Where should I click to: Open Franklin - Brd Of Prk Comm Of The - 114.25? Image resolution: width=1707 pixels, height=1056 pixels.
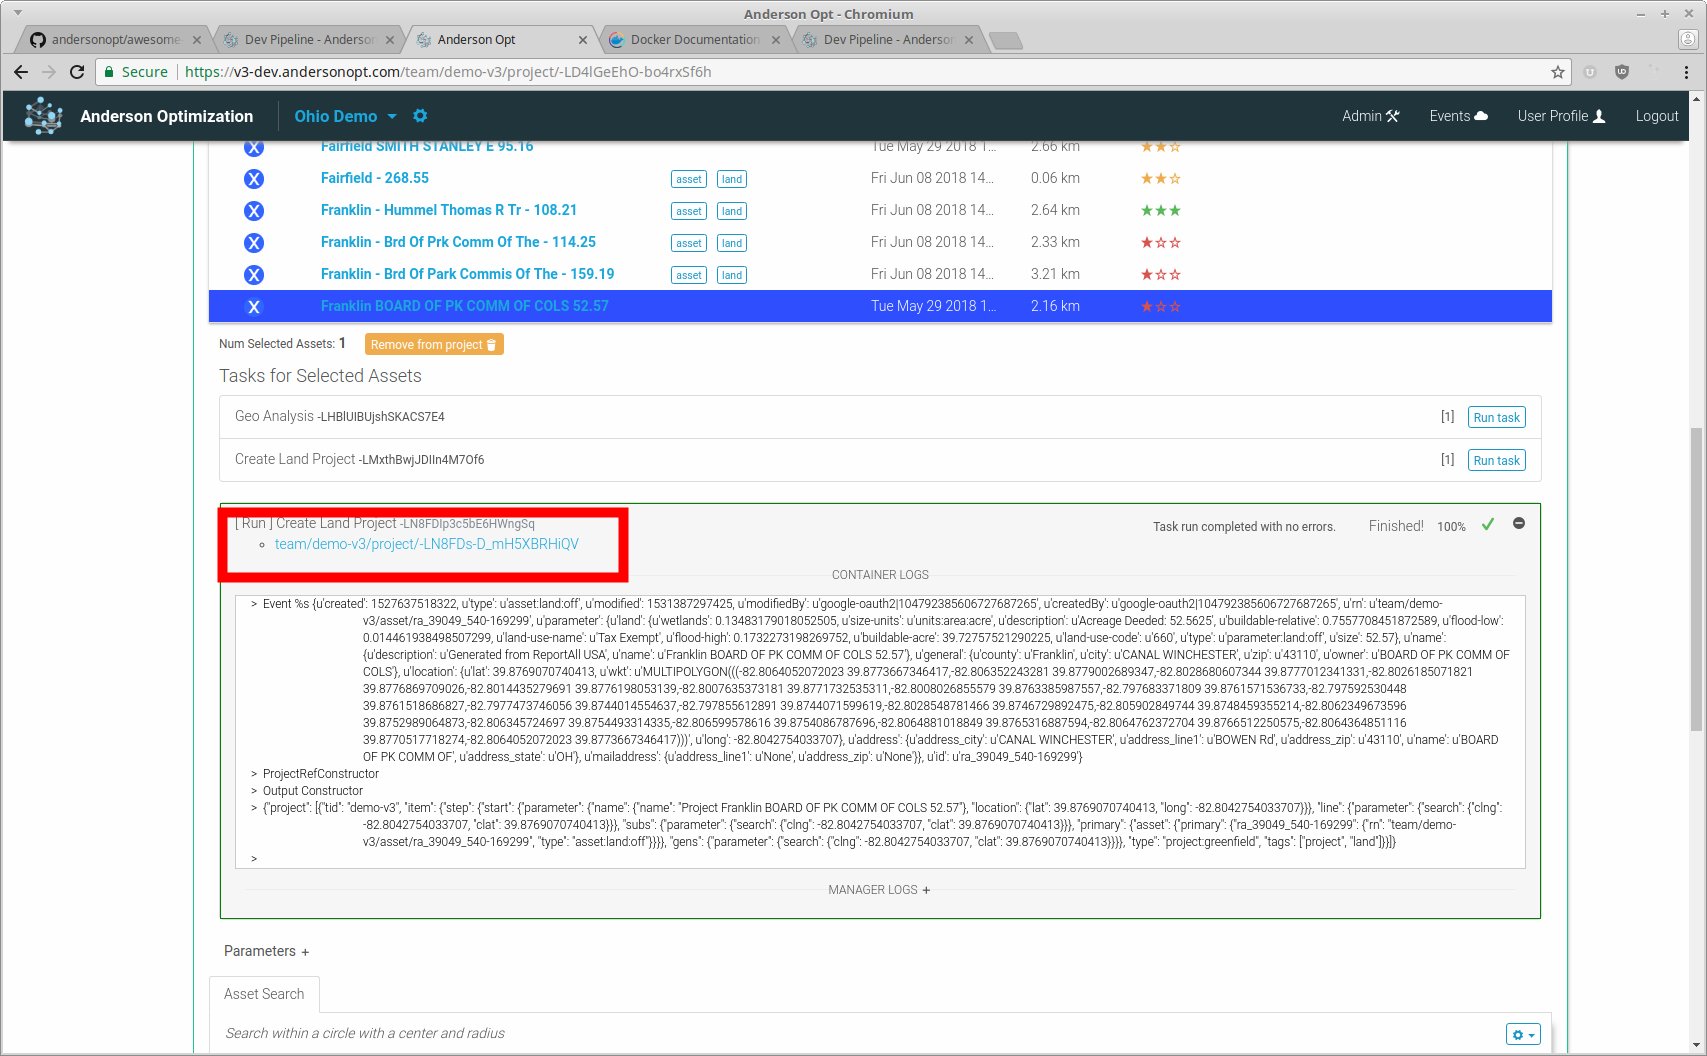click(x=458, y=242)
